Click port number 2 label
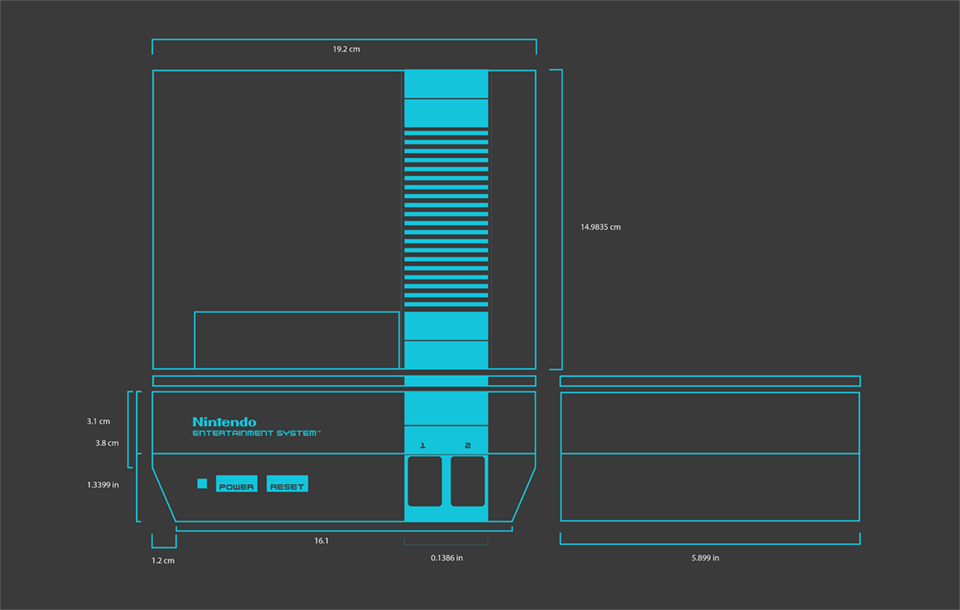 pos(468,445)
